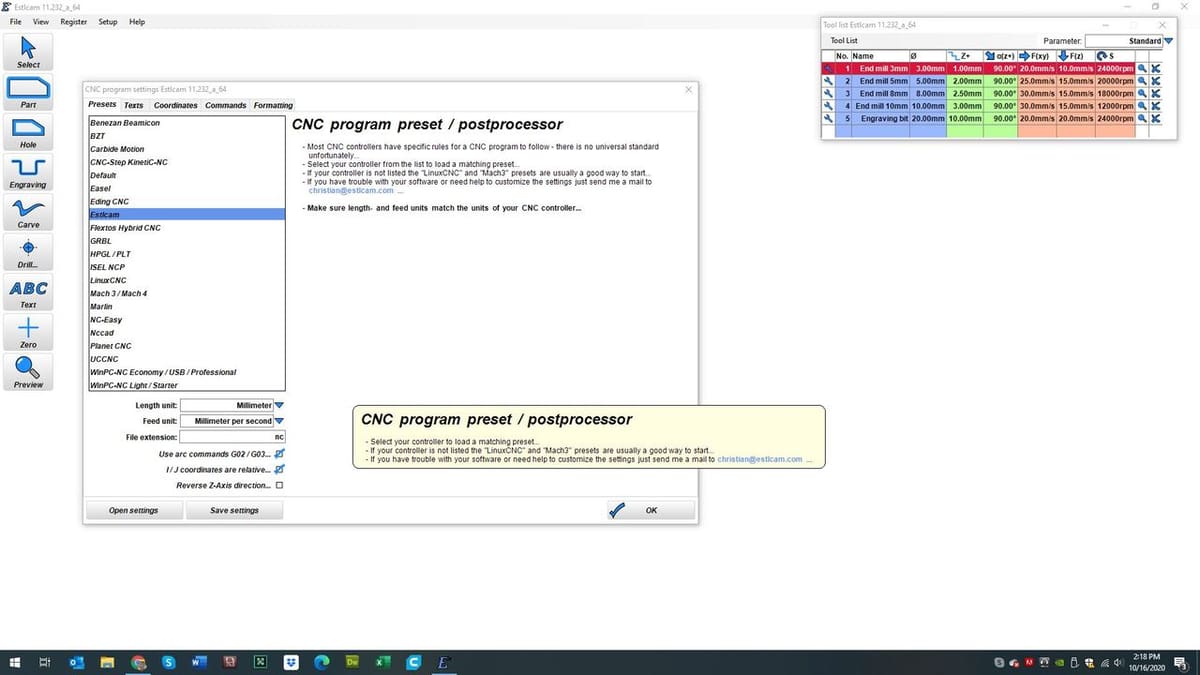Switch to the Texts tab
1200x675 pixels.
click(x=134, y=105)
